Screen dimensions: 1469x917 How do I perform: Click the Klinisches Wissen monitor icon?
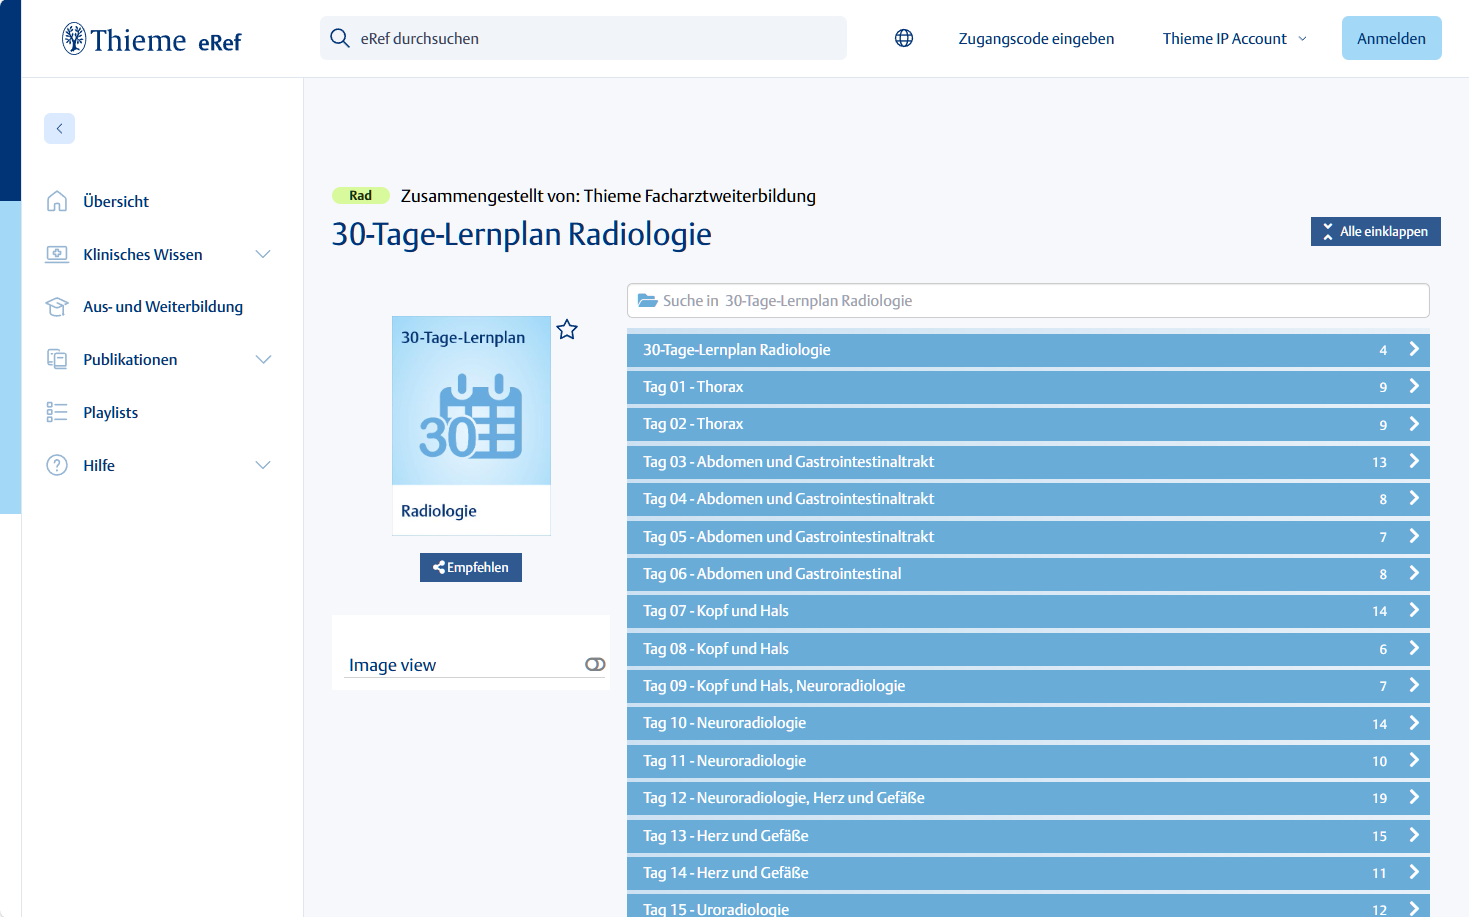click(57, 254)
